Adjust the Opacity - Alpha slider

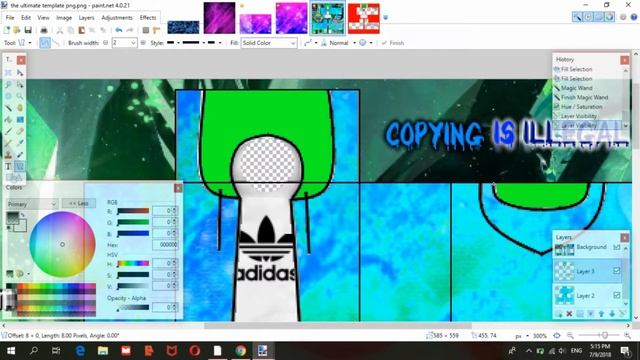(133, 308)
